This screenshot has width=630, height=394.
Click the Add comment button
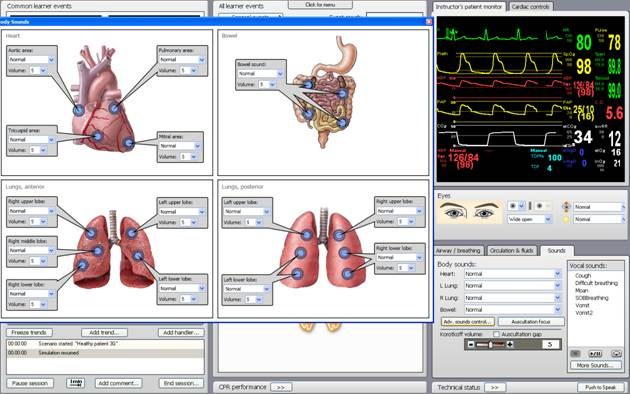[x=118, y=383]
